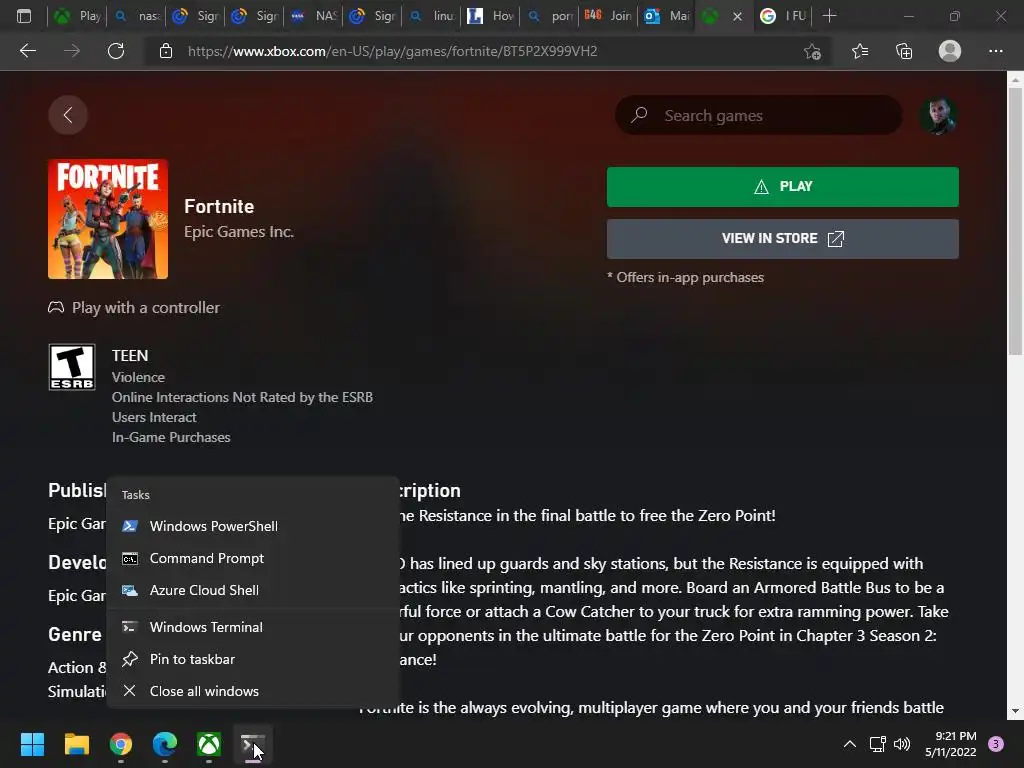Screen dimensions: 1024x768
Task: Open the Windows Start button
Action: [32, 744]
